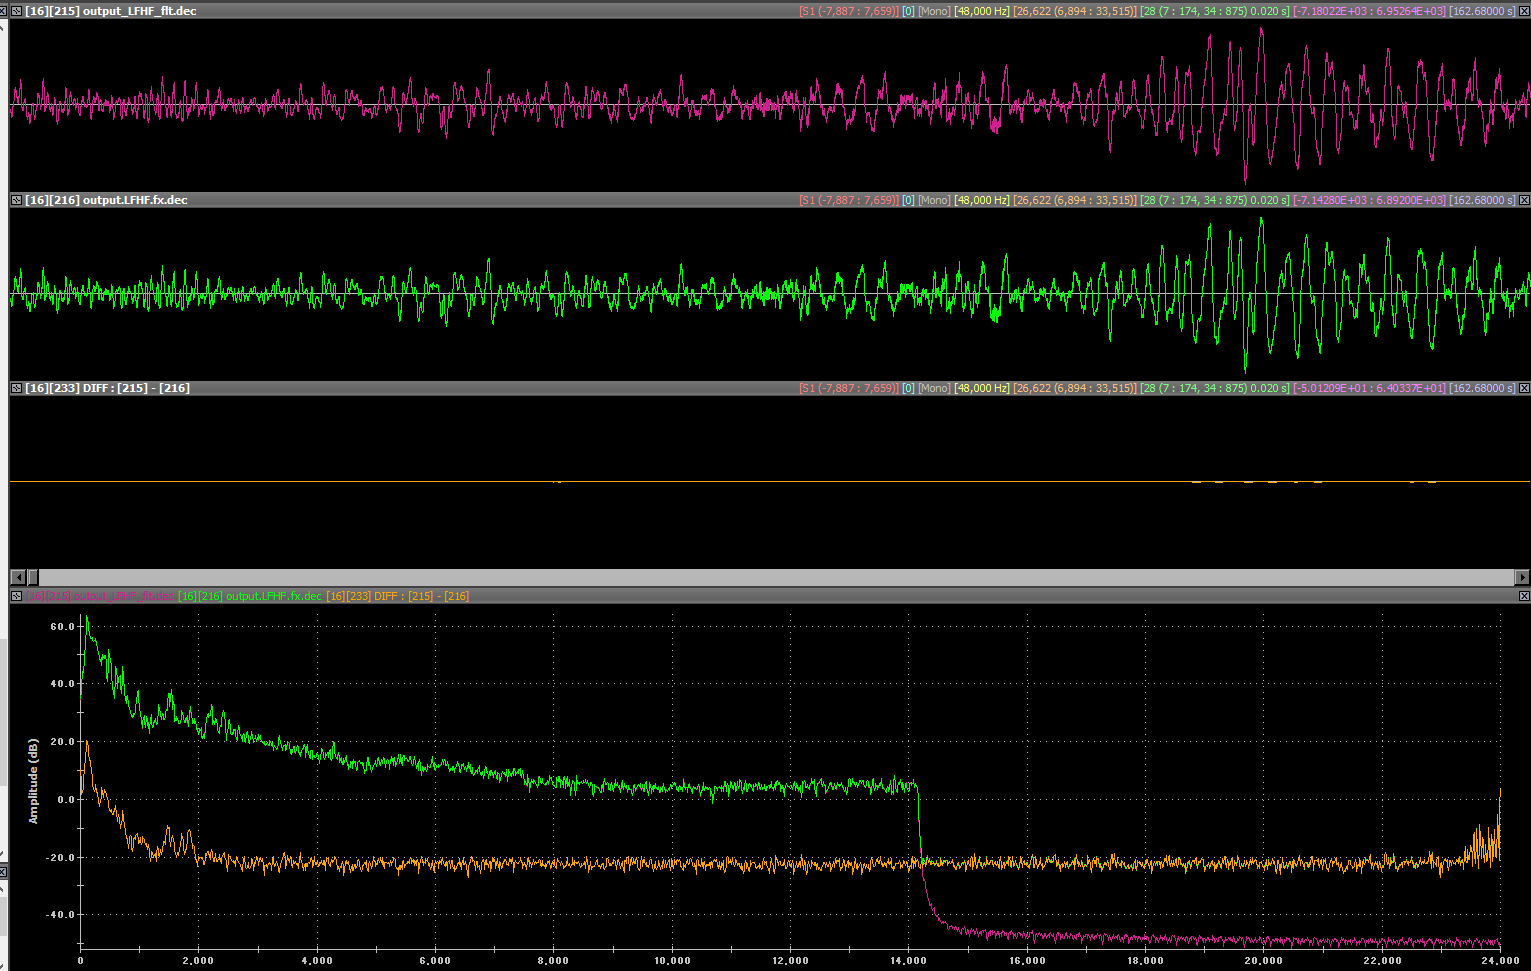Click the Amplitude (dB) axis label
The image size is (1531, 971).
[x=34, y=781]
